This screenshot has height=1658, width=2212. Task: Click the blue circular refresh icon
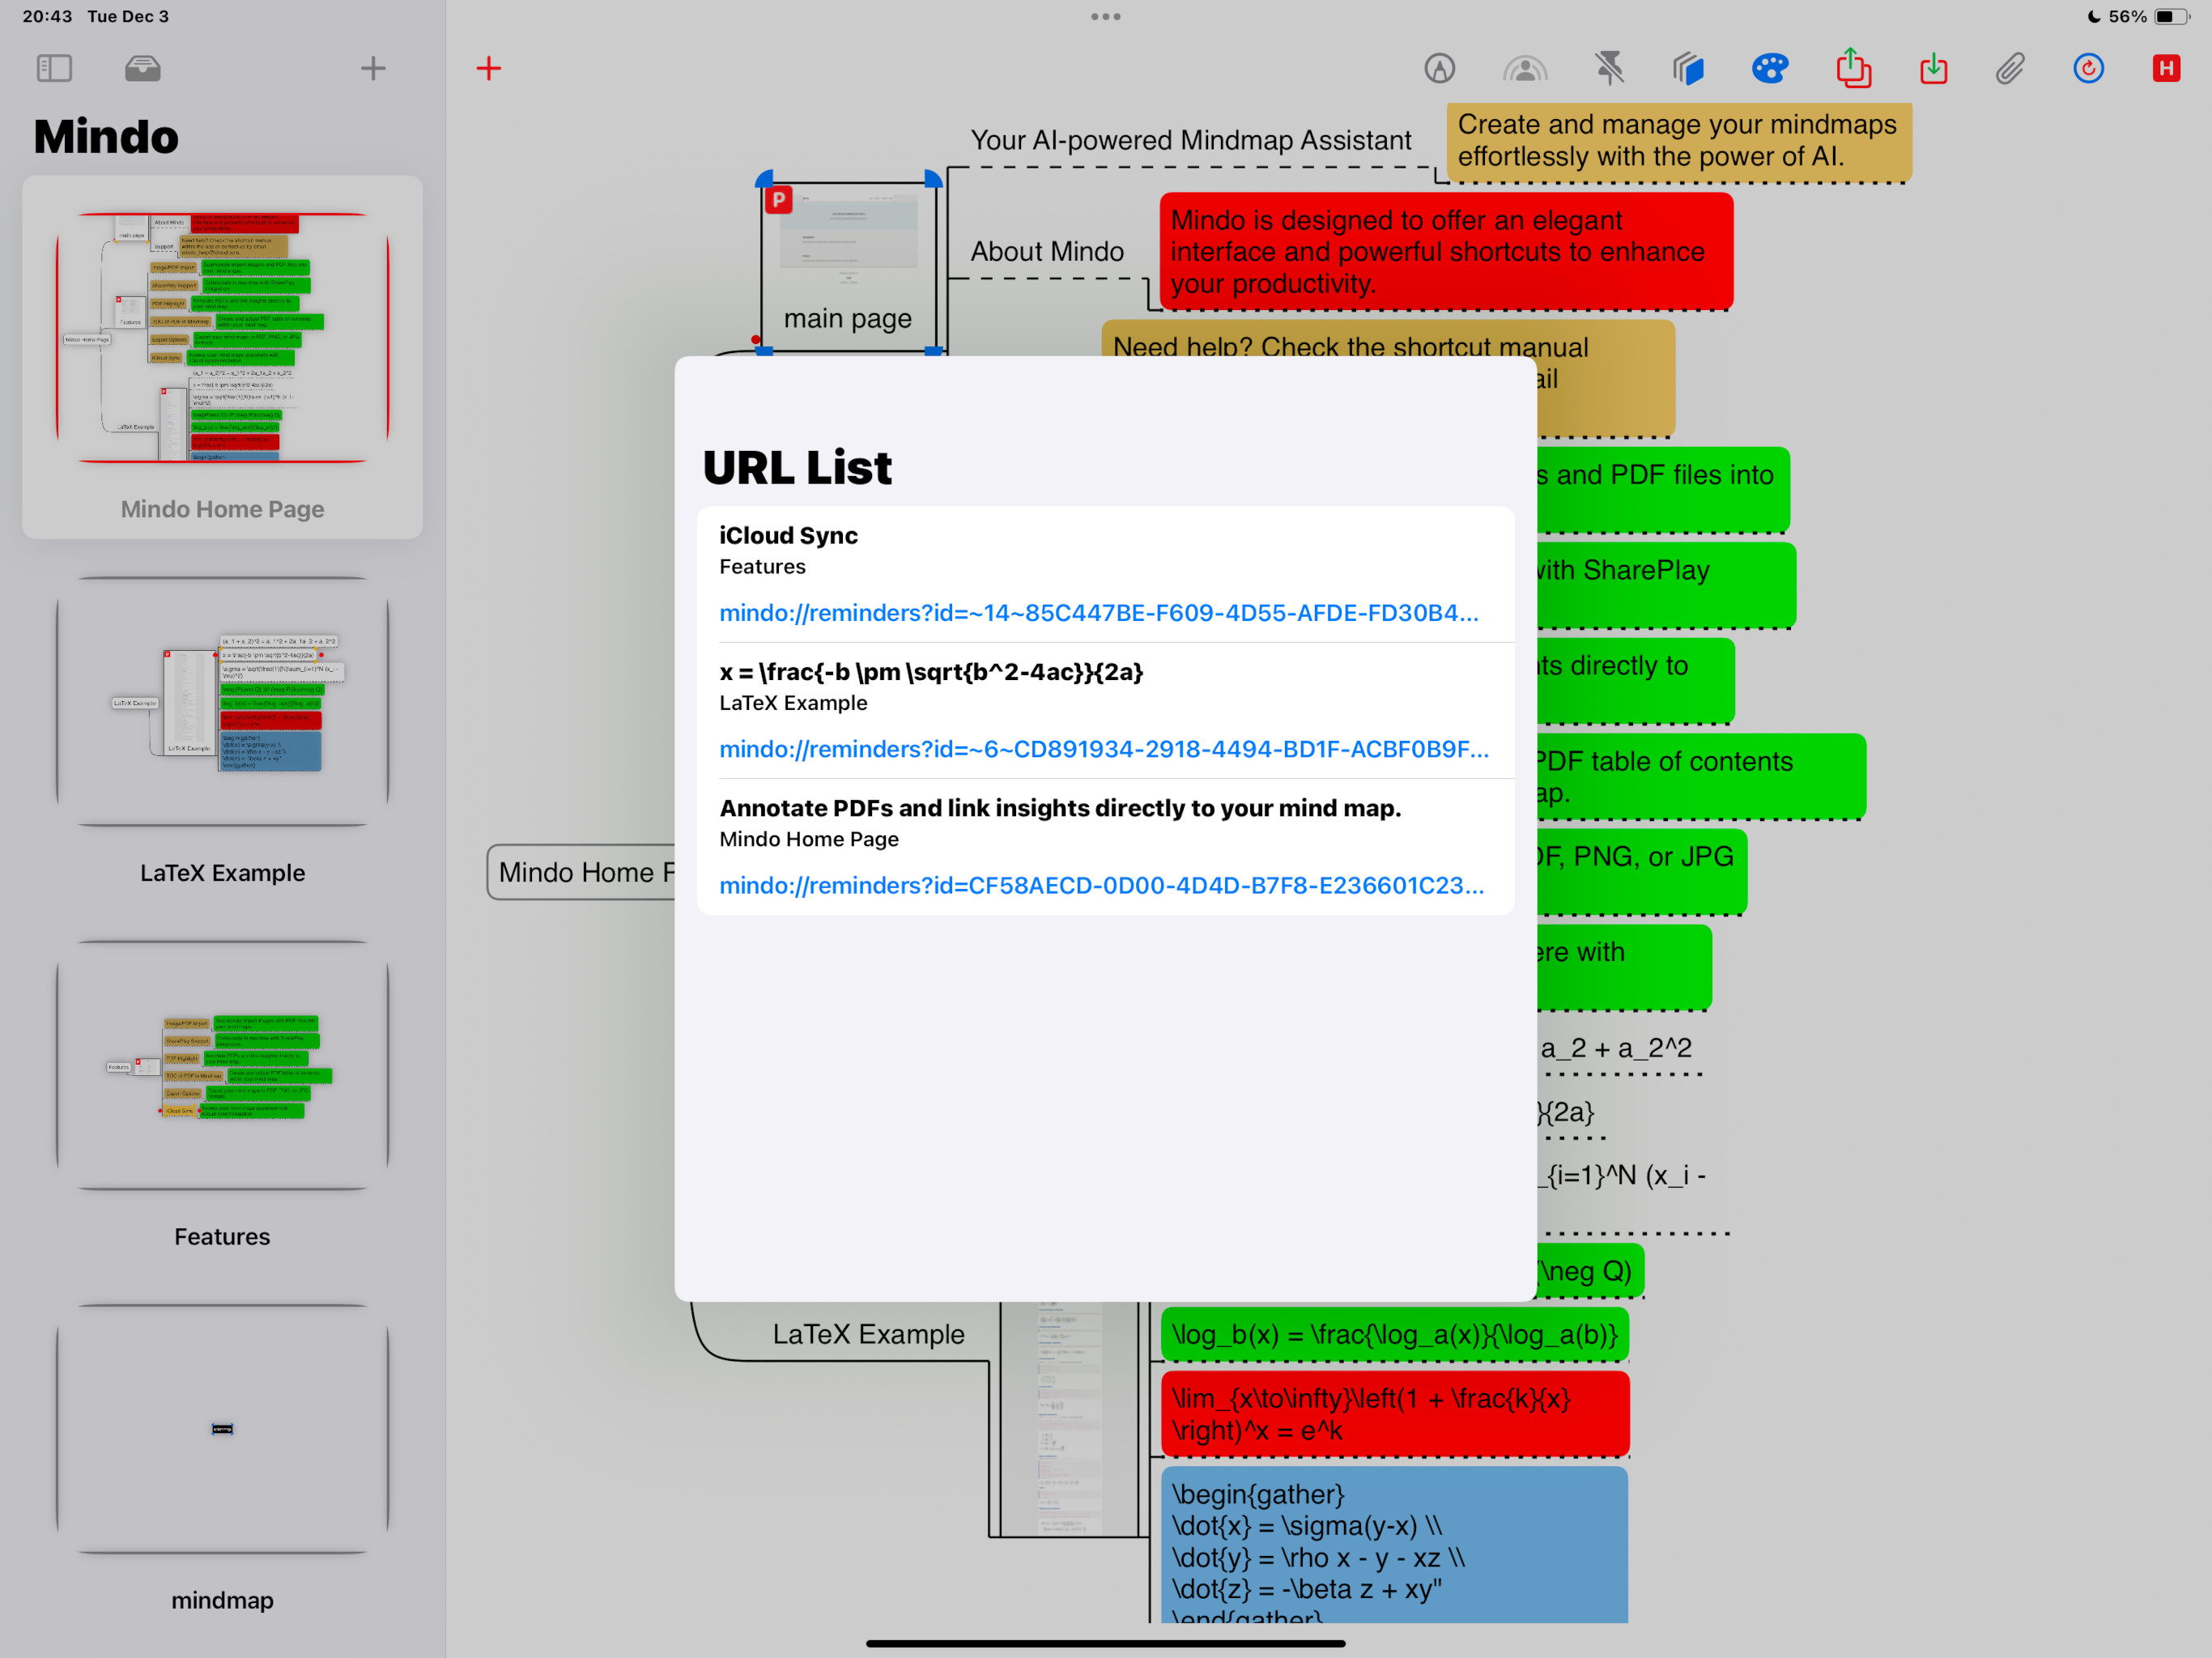[2088, 69]
